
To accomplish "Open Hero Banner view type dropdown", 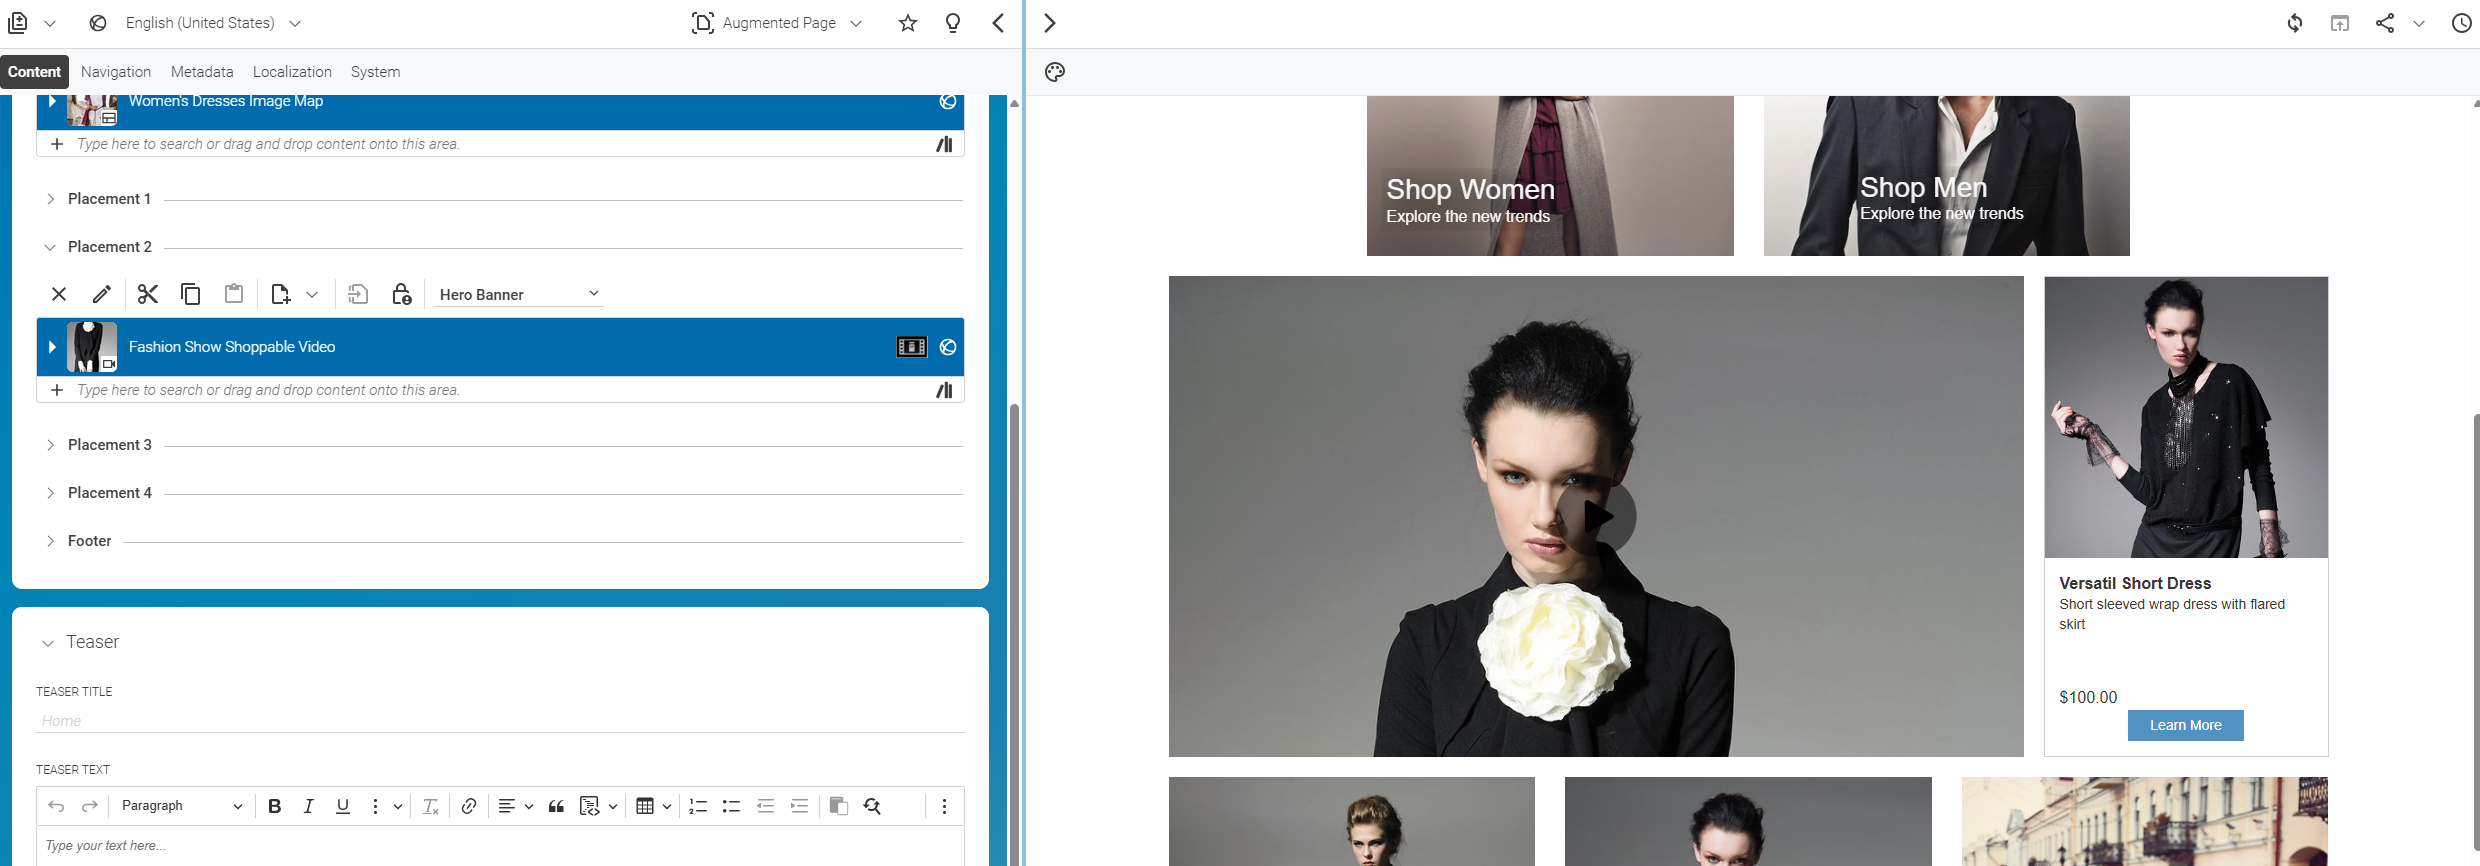I will [518, 294].
